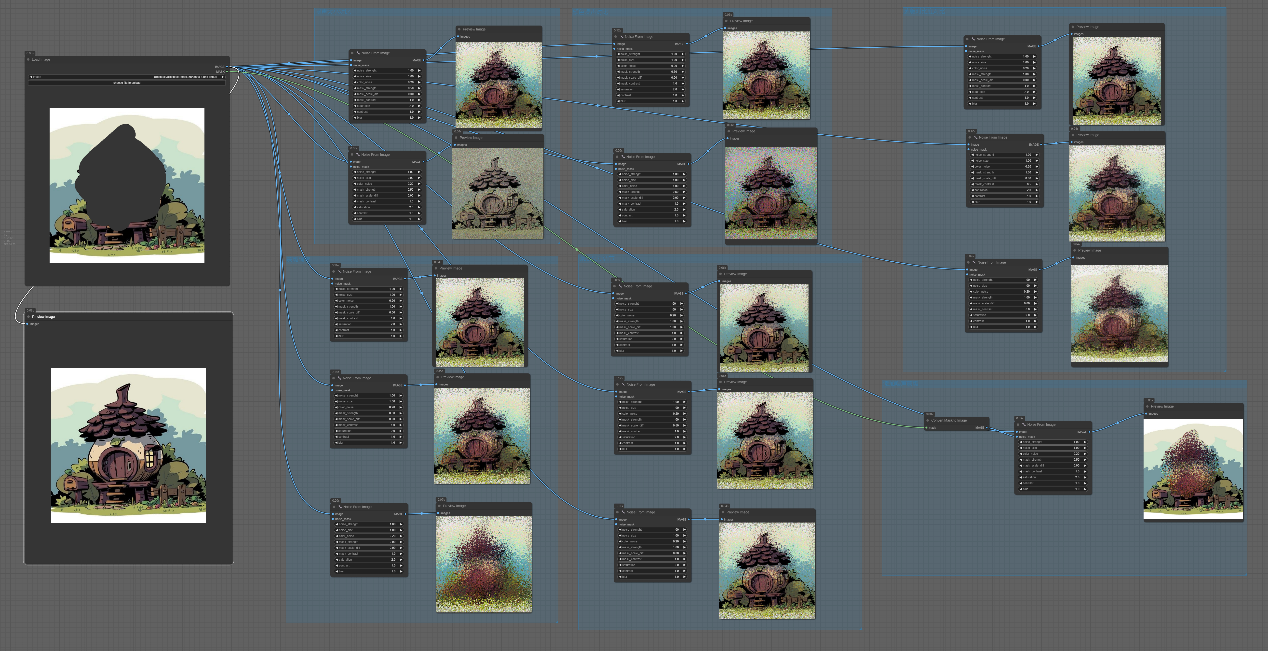Increment first value of noise node beside Convert Mask
This screenshot has width=1268, height=651.
1086,443
